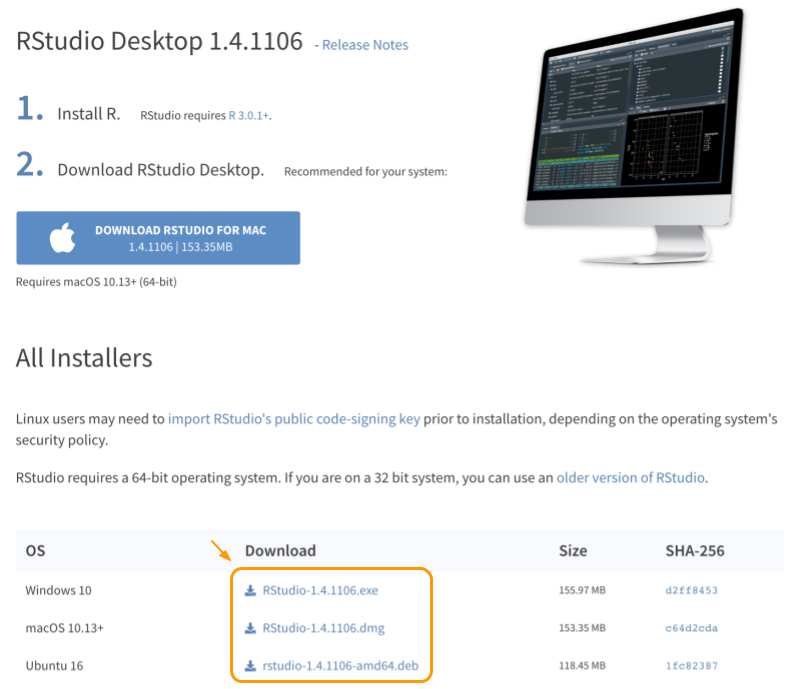The image size is (798, 689).
Task: Select the macOS 10.13+ OS cell
Action: pos(65,628)
